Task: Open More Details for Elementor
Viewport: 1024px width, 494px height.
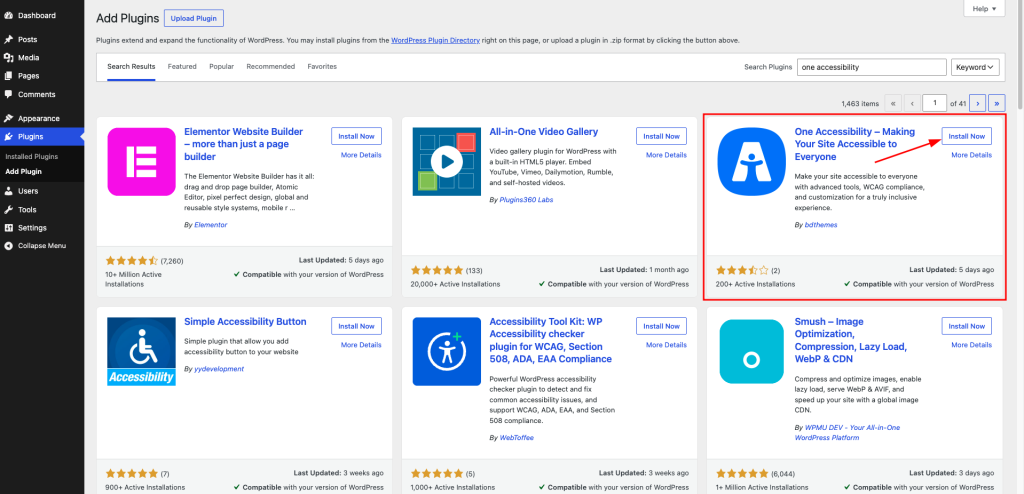Action: pyautogui.click(x=361, y=155)
